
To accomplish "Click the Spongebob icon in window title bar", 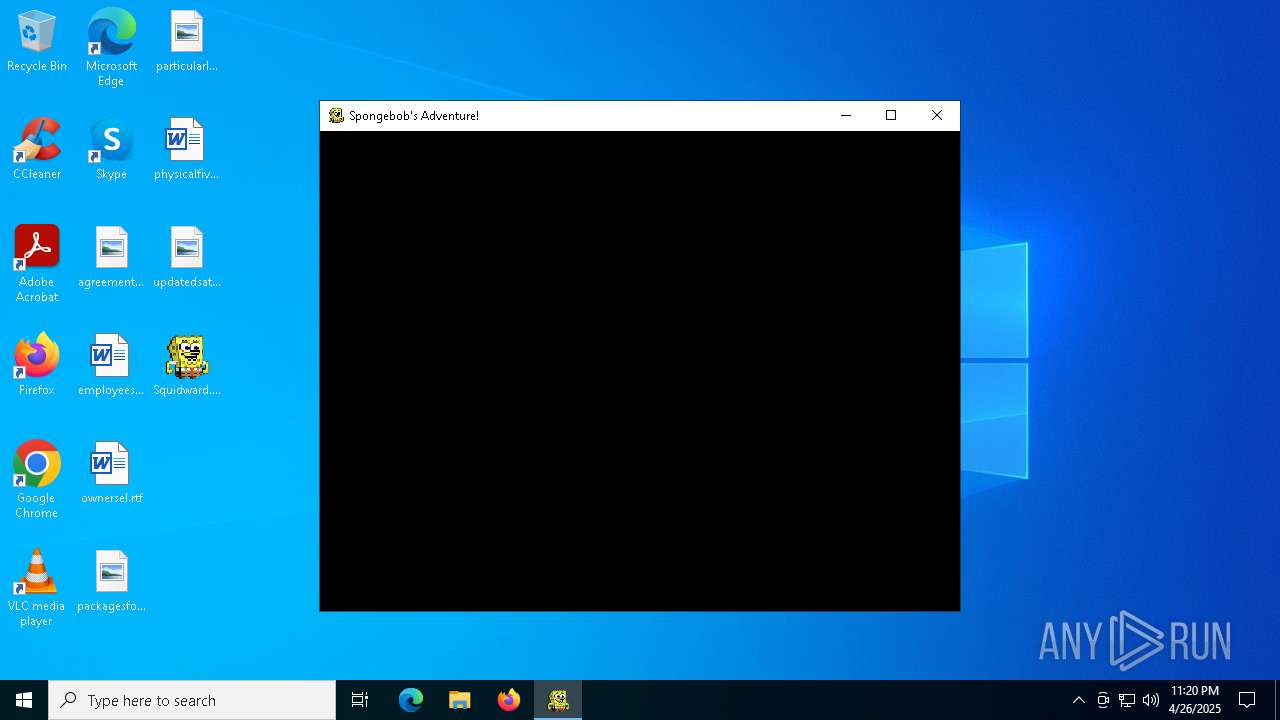I will tap(336, 116).
